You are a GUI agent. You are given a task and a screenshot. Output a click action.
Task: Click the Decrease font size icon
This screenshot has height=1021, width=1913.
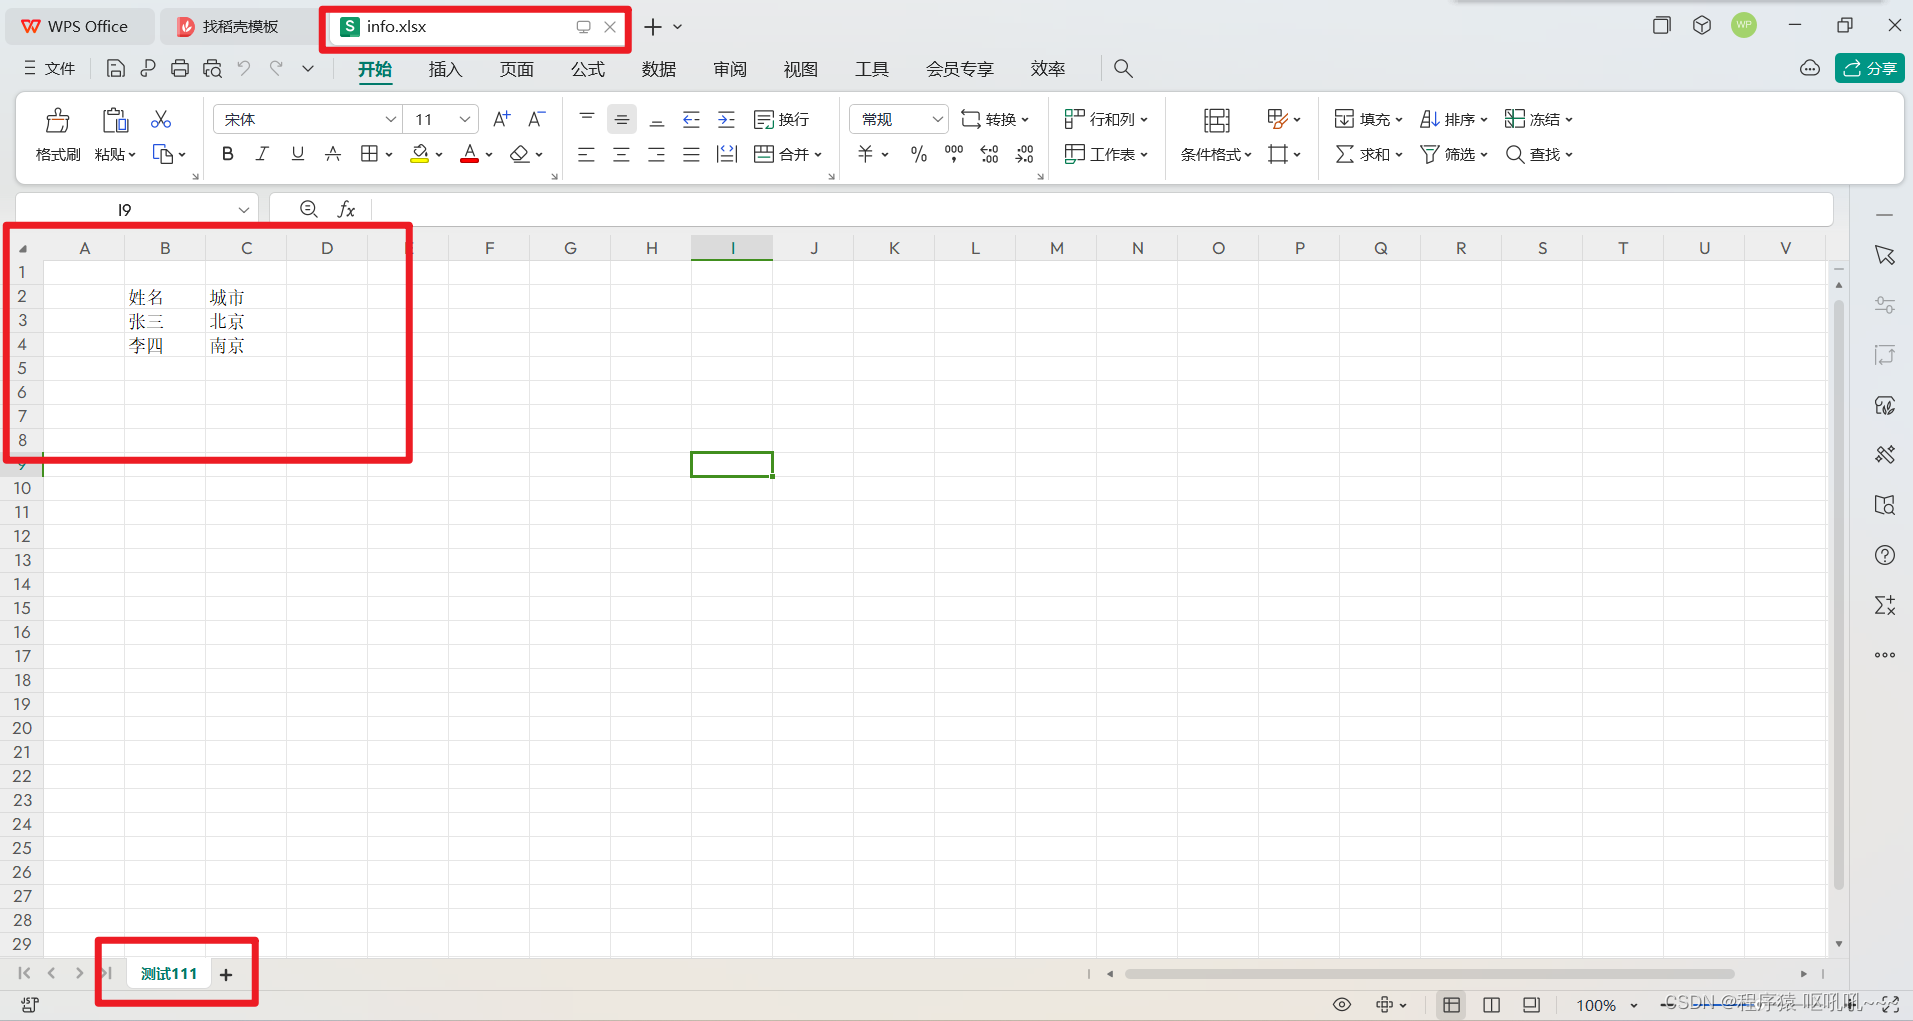537,119
